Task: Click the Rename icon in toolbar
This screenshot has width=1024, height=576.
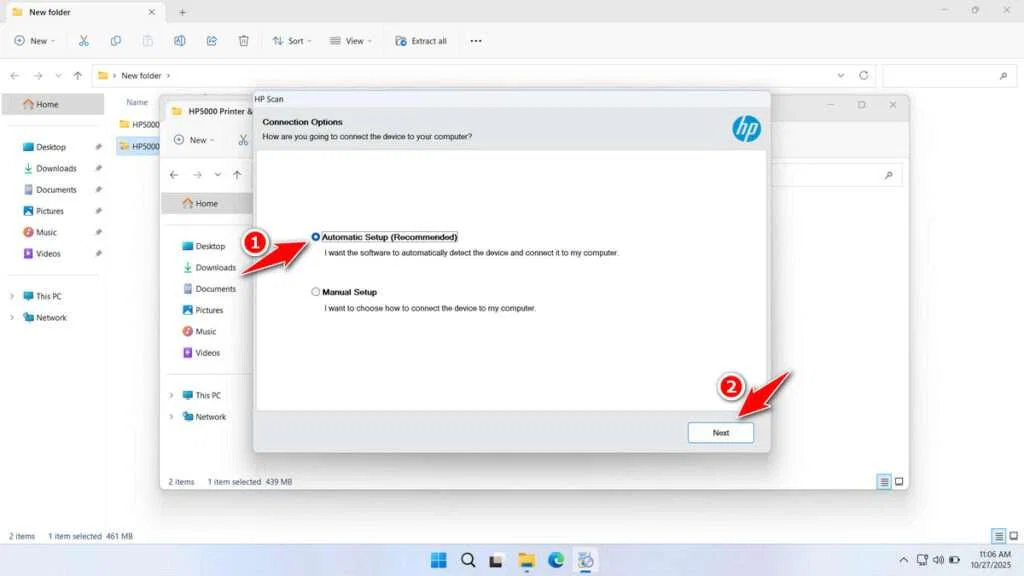Action: [180, 41]
